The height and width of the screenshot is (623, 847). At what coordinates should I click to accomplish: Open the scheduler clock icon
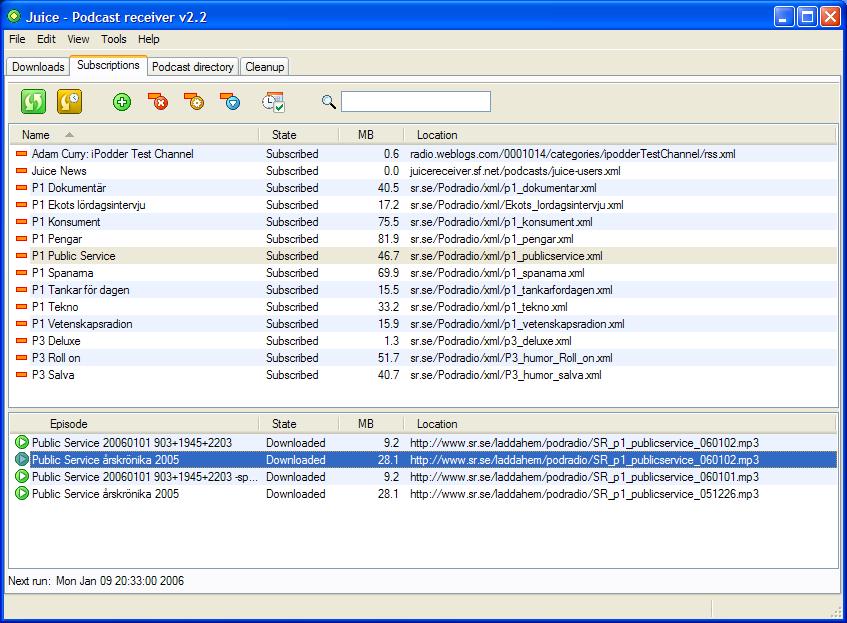[273, 102]
